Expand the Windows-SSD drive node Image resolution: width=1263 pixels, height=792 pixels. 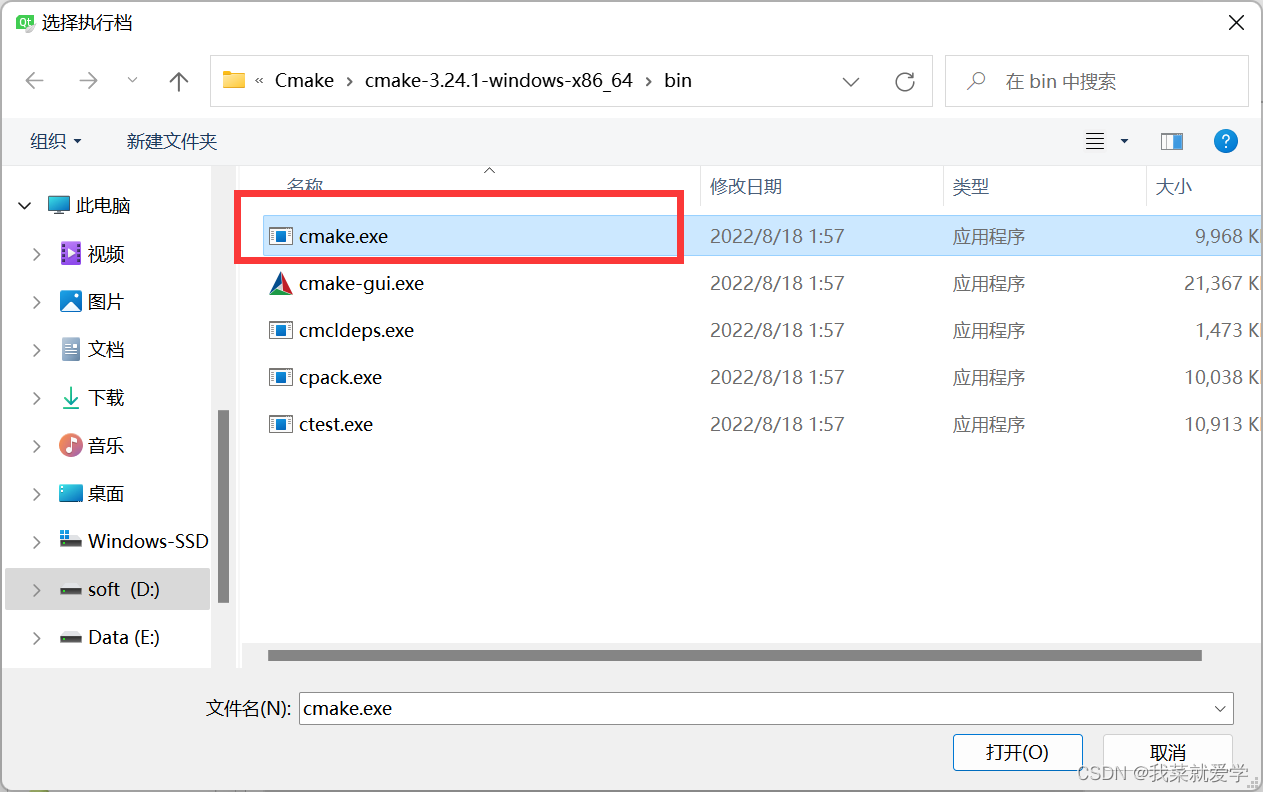[37, 542]
